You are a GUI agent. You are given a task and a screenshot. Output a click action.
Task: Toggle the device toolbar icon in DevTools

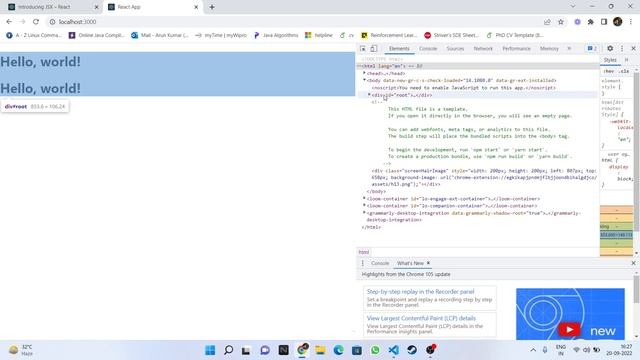tap(373, 49)
